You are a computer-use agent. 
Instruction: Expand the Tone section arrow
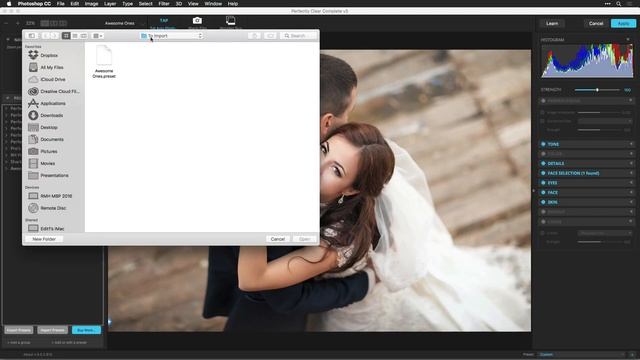pos(631,144)
